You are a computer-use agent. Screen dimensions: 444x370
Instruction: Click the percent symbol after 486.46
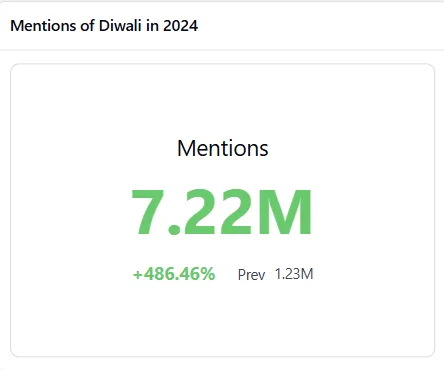click(x=208, y=274)
